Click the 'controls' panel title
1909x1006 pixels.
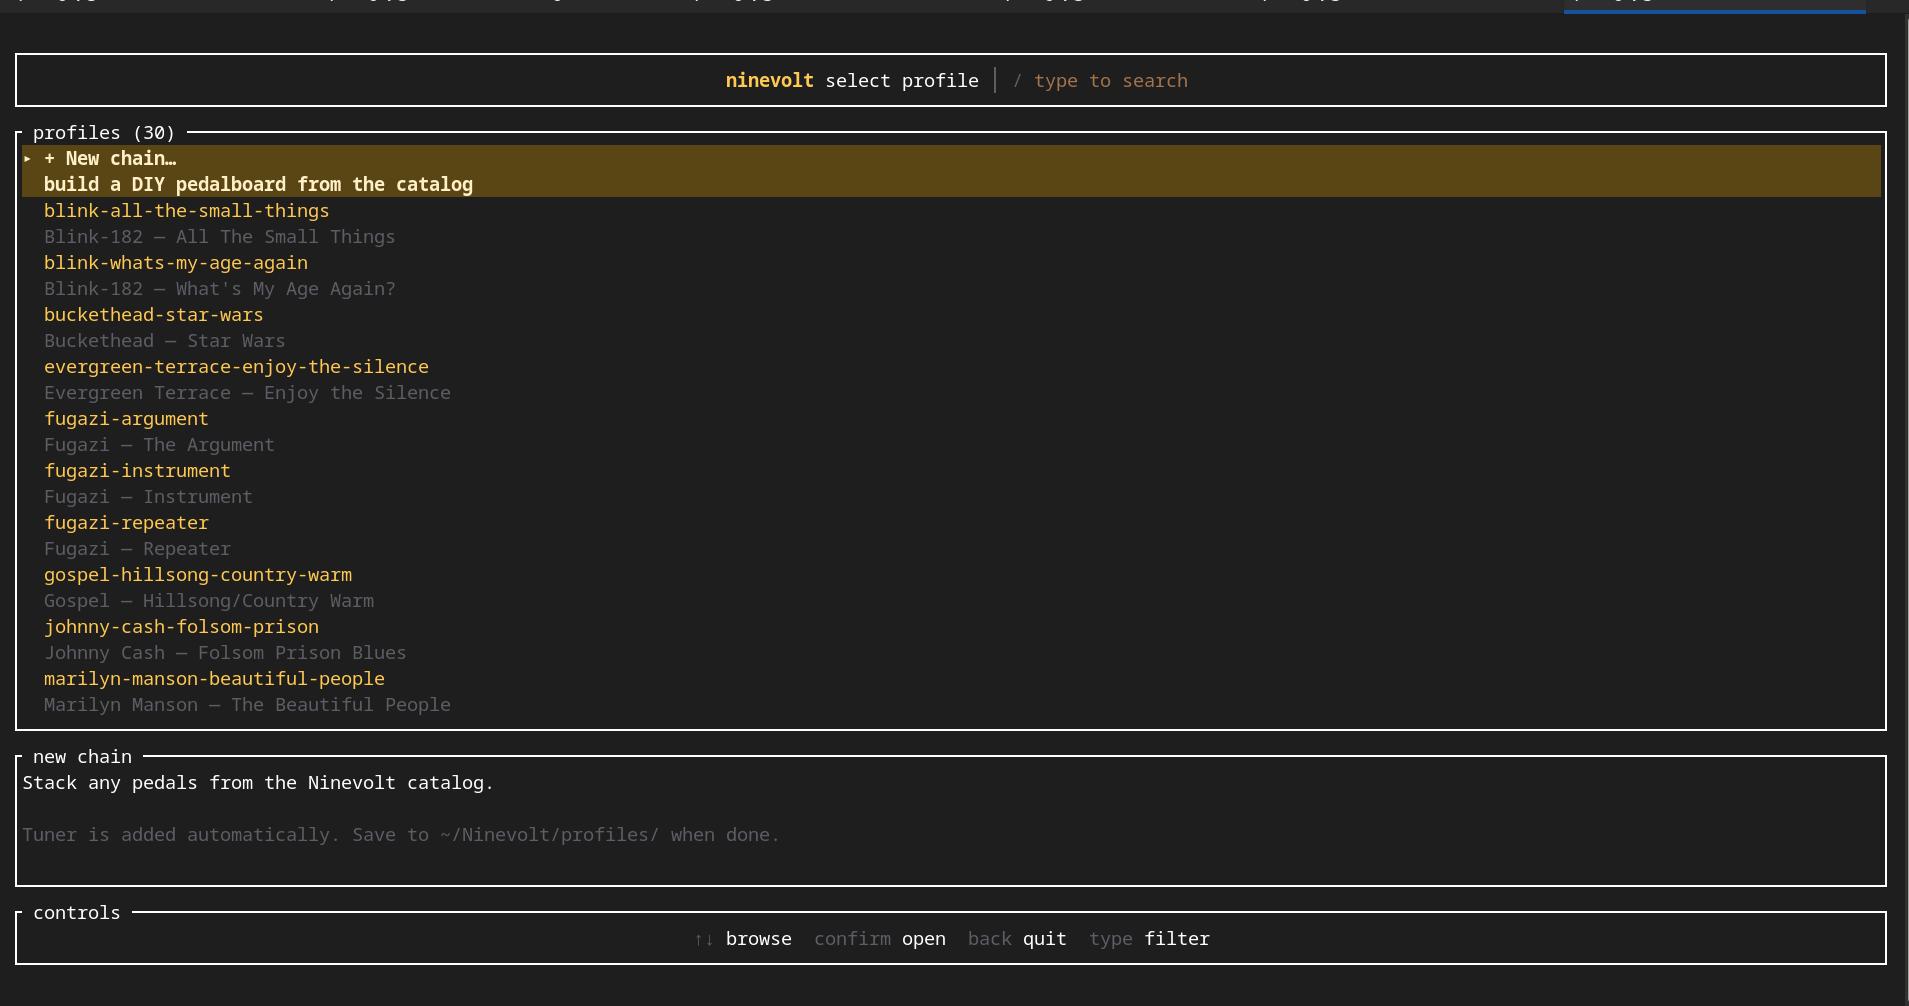pos(76,912)
